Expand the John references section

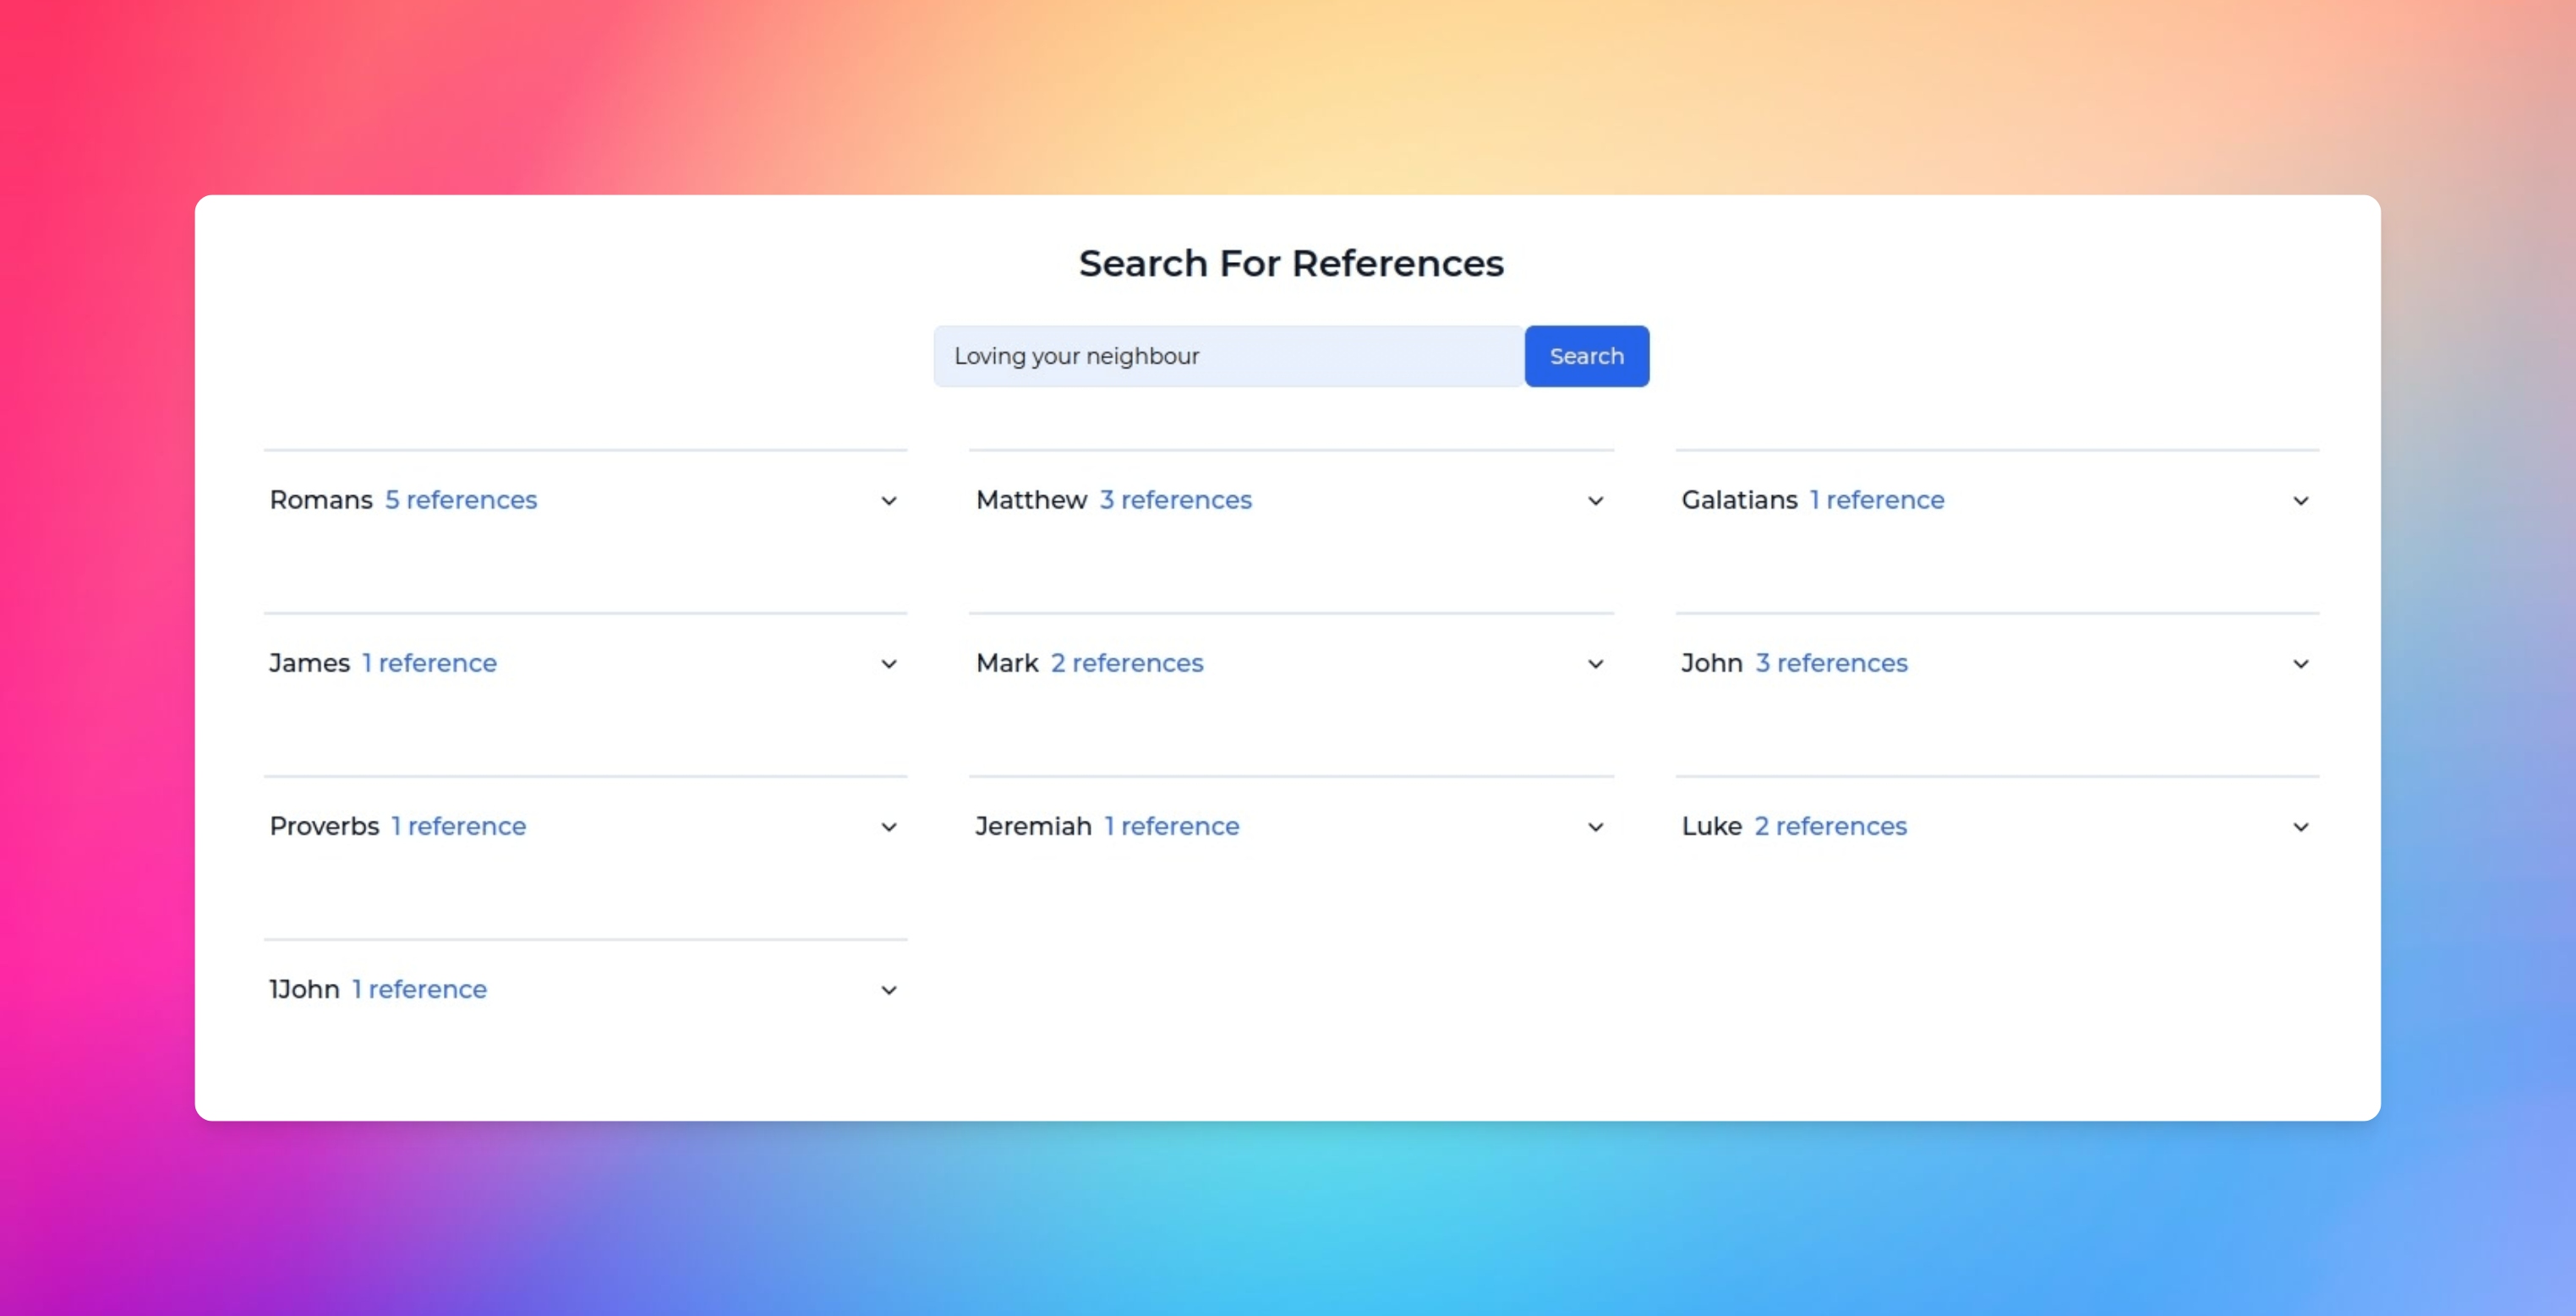coord(2301,663)
